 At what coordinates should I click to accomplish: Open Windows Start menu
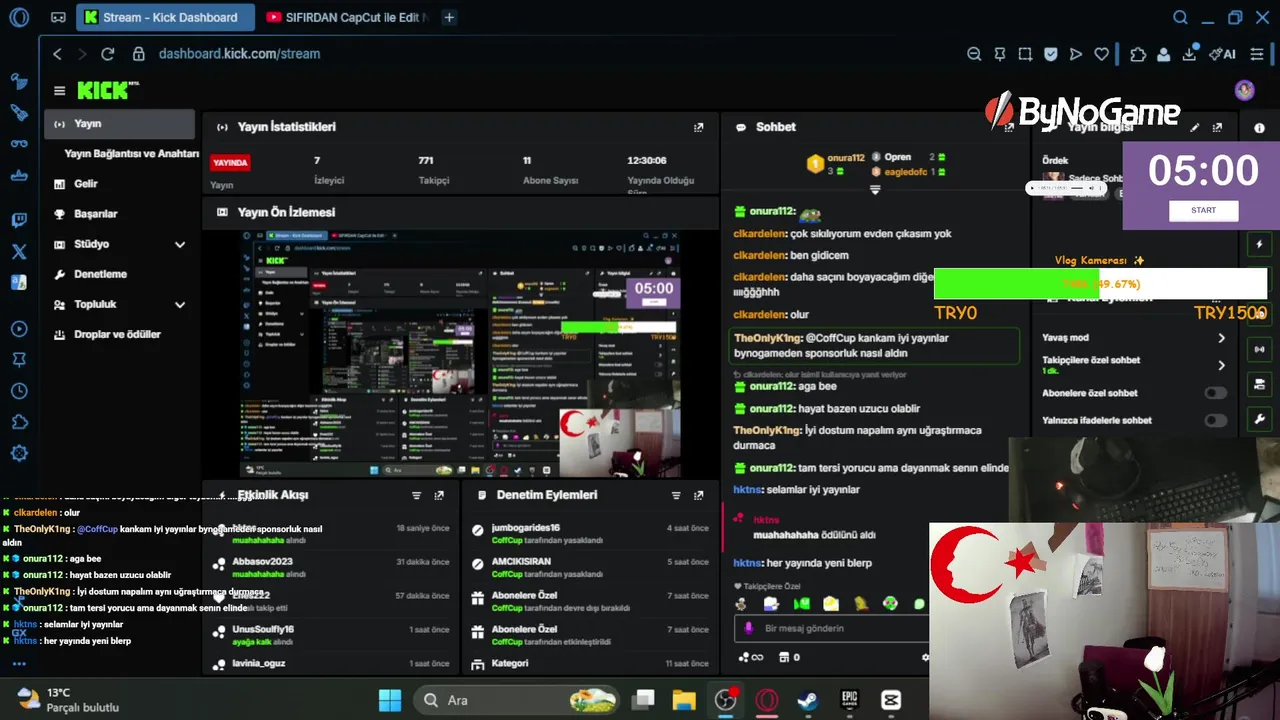pyautogui.click(x=390, y=700)
